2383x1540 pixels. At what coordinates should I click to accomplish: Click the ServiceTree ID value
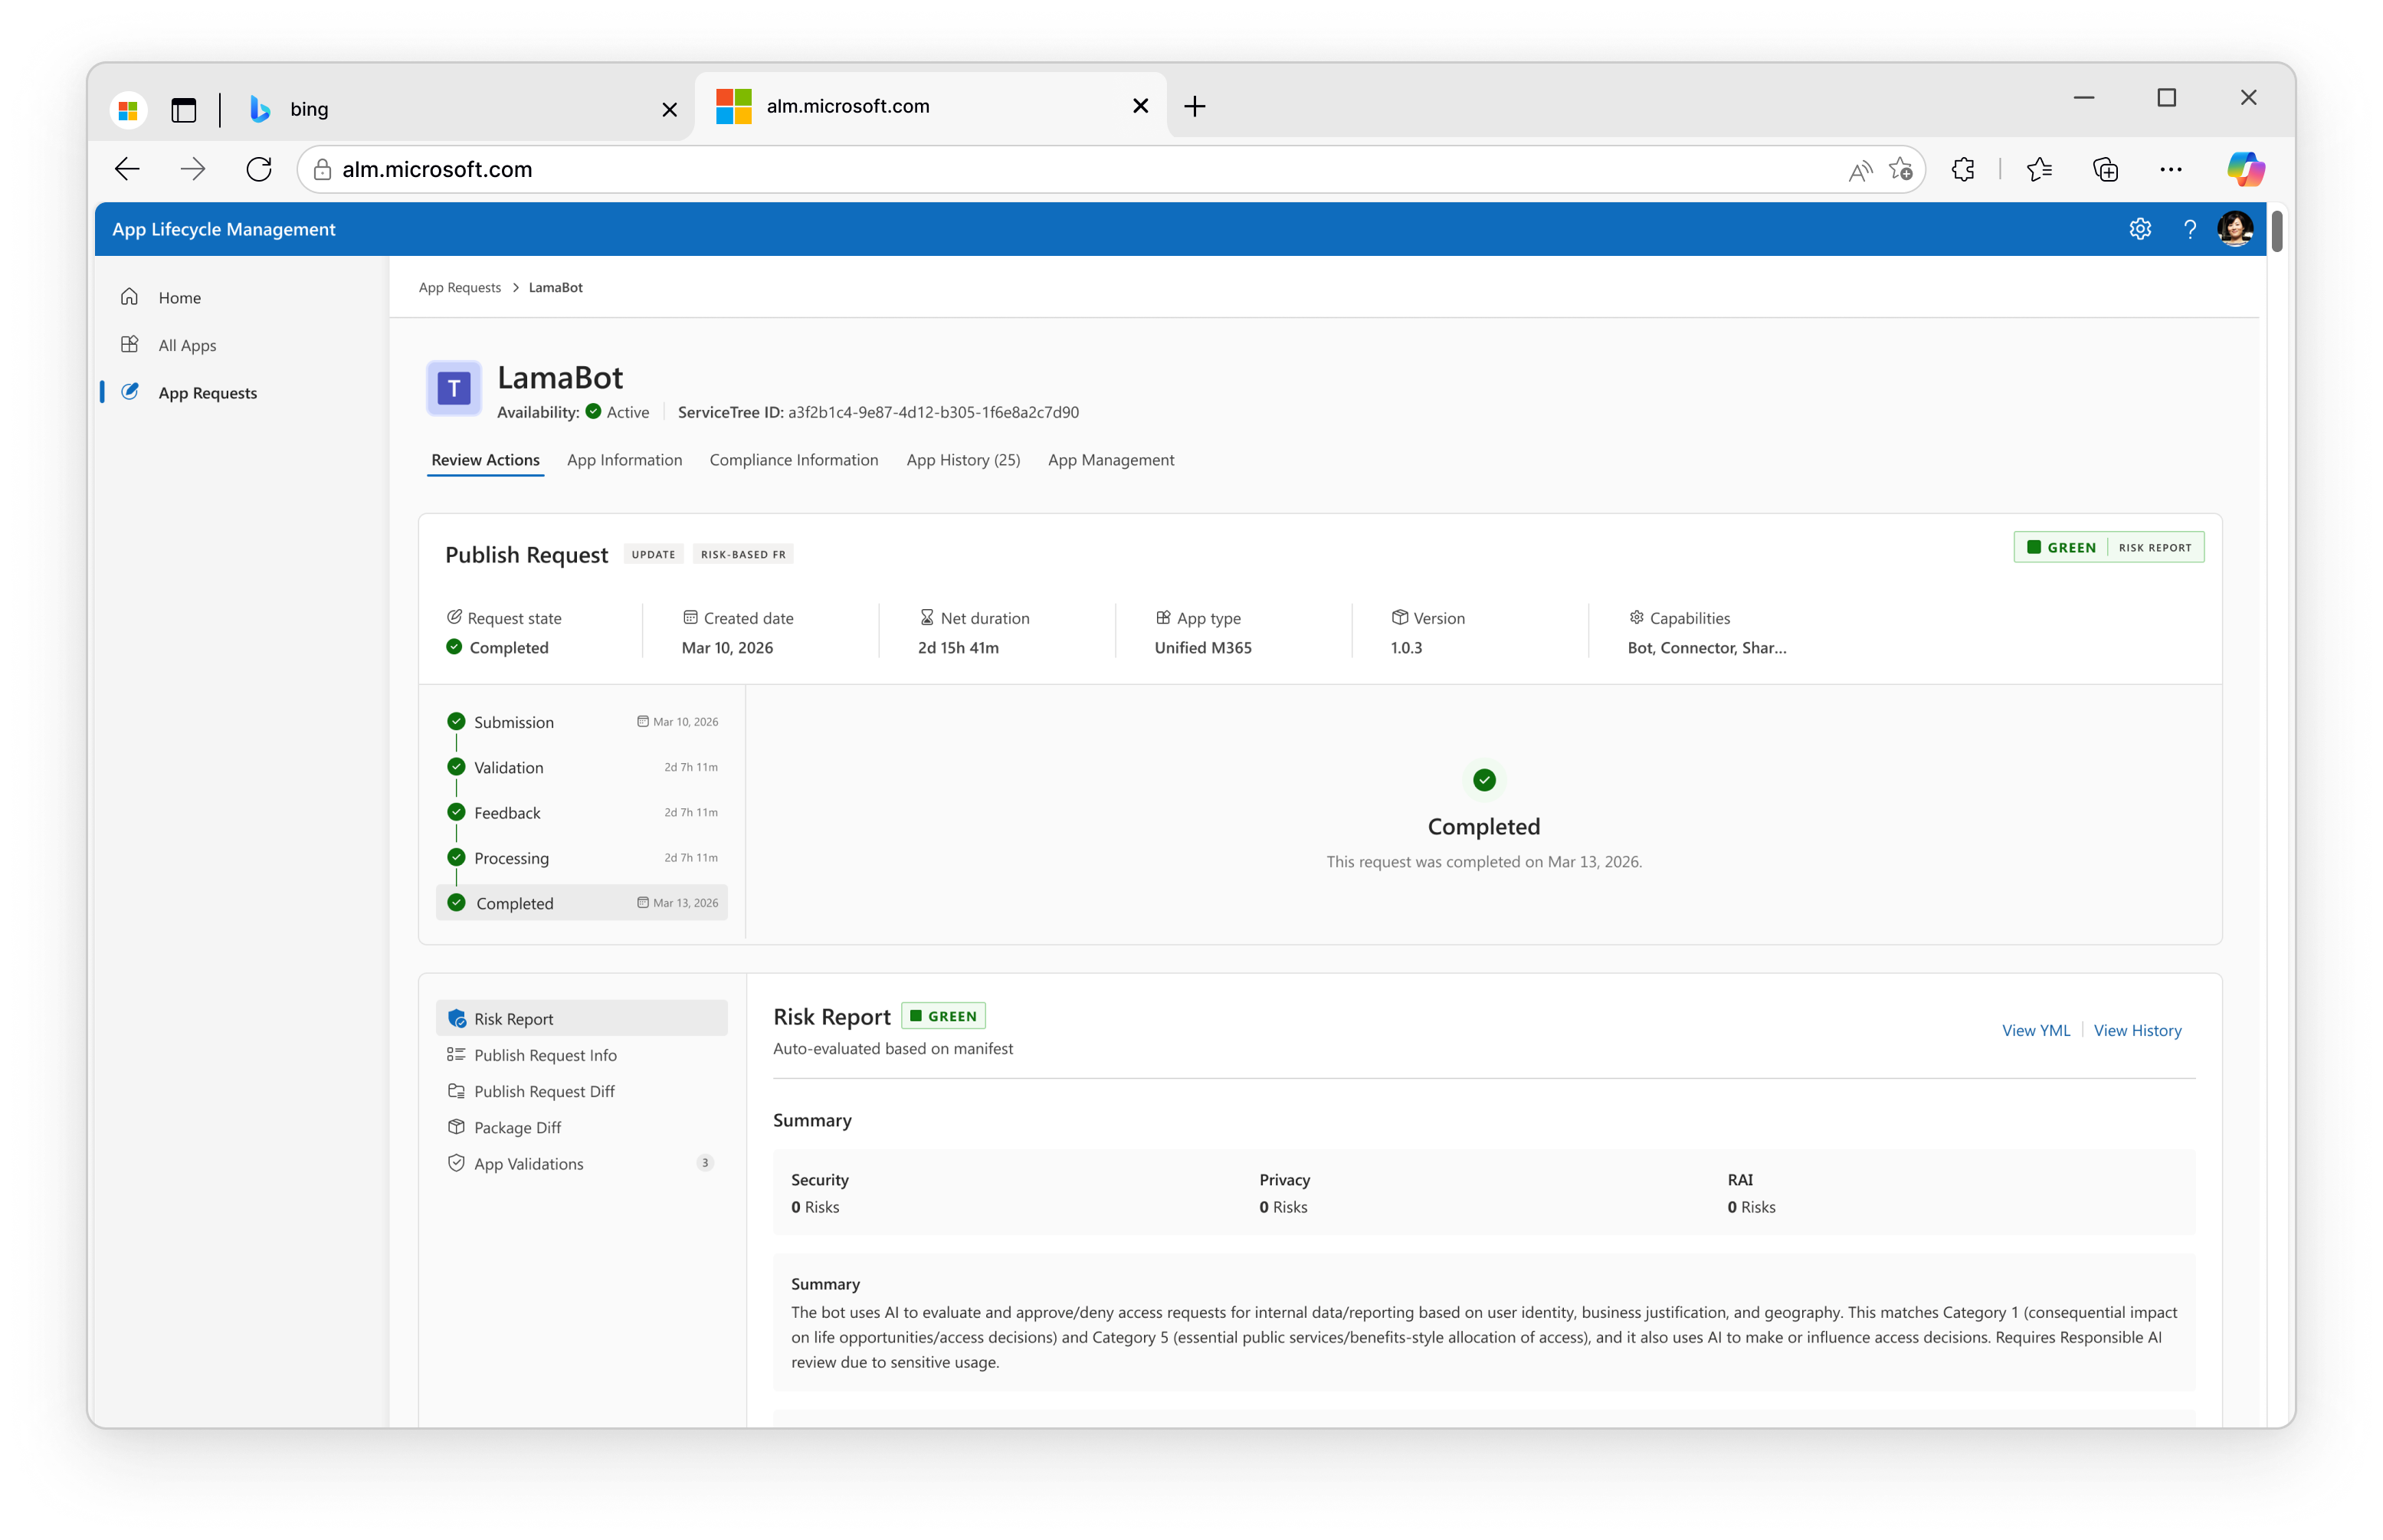point(933,412)
